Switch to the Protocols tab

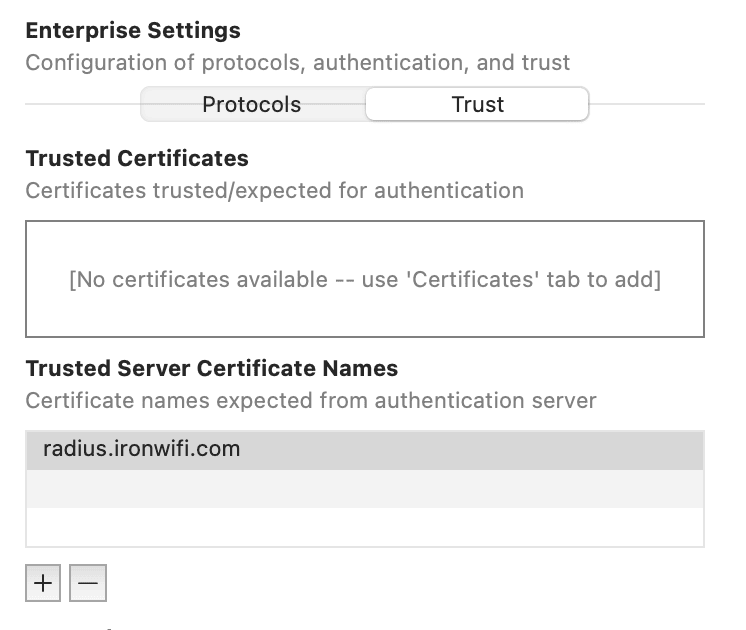tap(253, 104)
